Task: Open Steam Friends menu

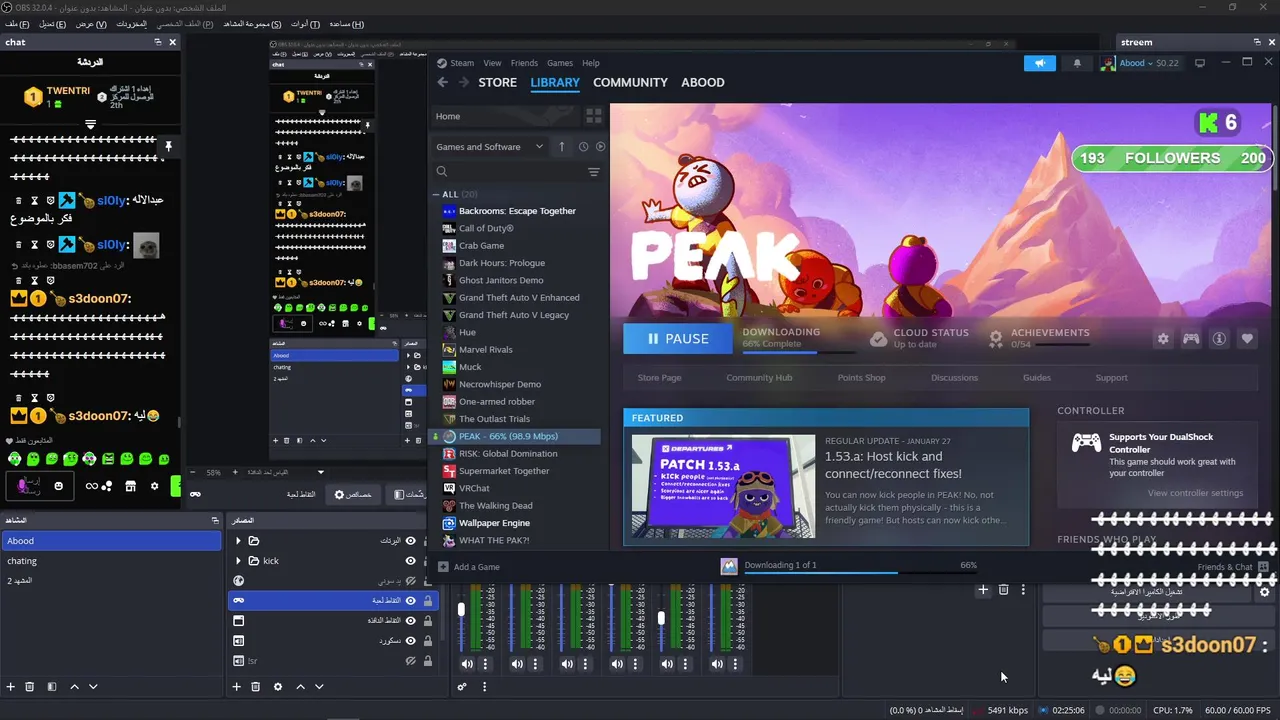Action: click(x=524, y=63)
